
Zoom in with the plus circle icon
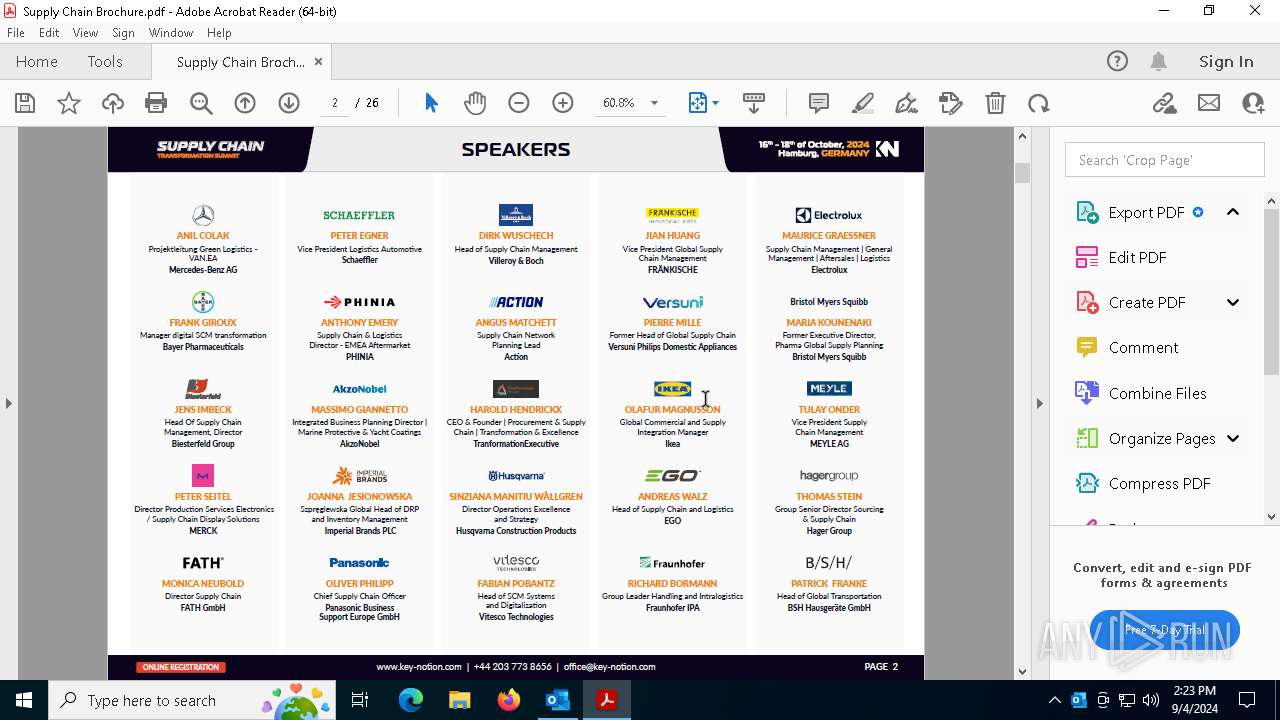(563, 103)
